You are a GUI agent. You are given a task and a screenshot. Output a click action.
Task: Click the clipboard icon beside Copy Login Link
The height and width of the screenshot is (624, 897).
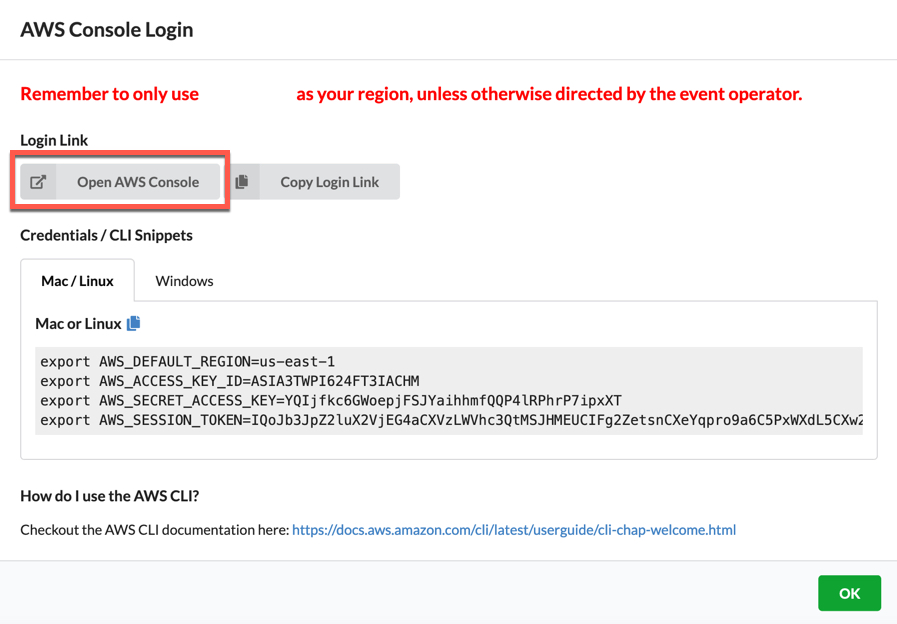(242, 182)
